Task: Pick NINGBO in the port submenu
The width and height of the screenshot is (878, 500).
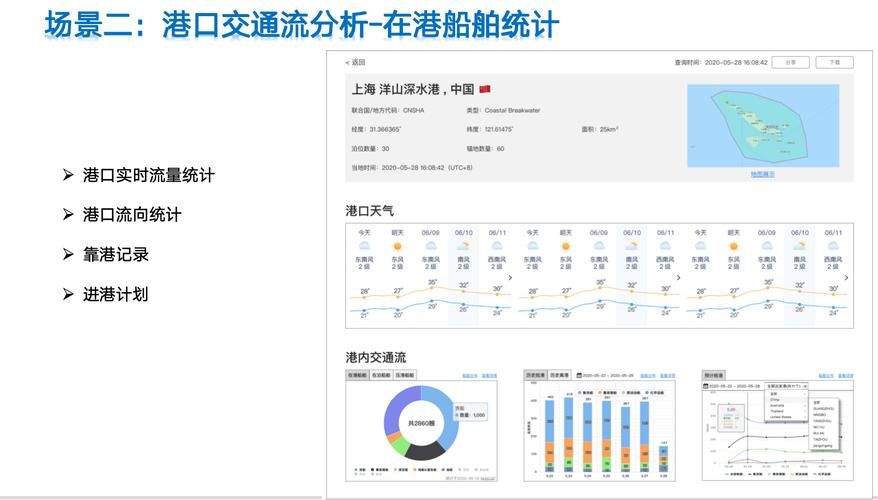Action: 819,415
